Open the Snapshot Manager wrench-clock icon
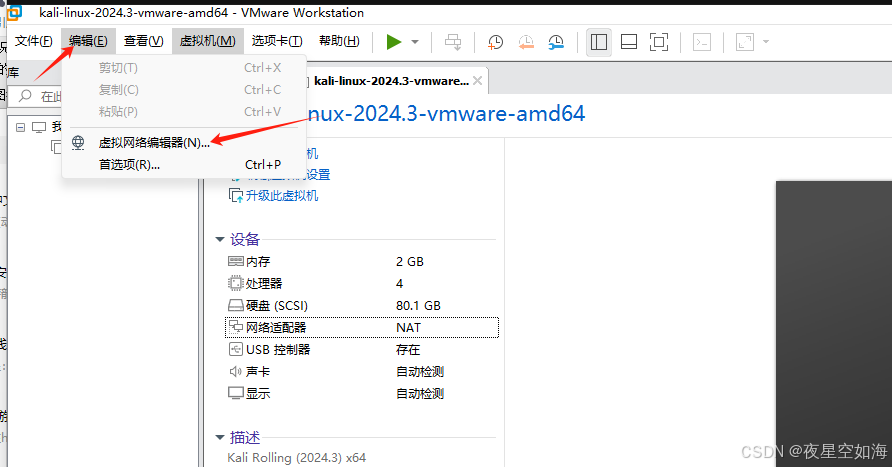892x467 pixels. pos(556,42)
